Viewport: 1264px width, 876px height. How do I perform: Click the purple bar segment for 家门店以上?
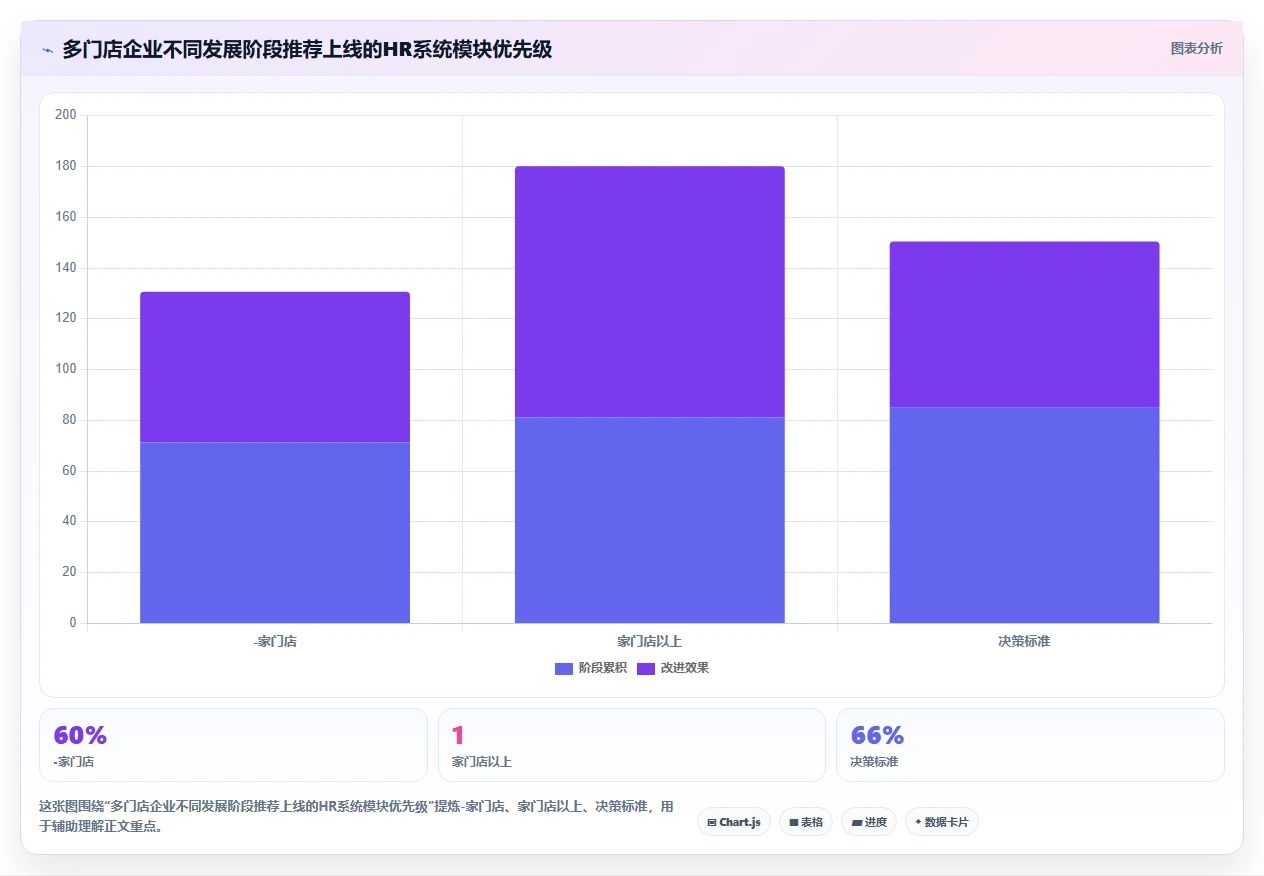[x=650, y=292]
